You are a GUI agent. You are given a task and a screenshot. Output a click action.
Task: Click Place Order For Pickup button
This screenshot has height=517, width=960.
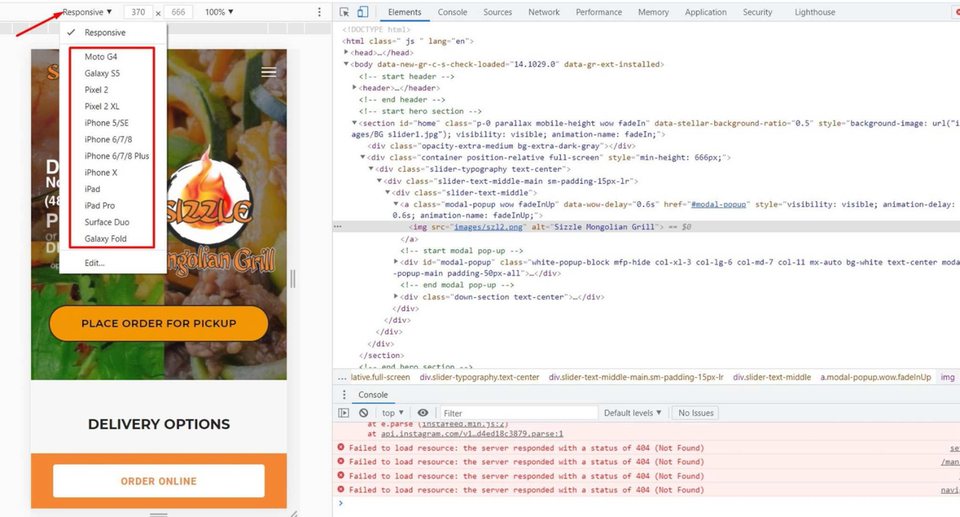[x=159, y=323]
